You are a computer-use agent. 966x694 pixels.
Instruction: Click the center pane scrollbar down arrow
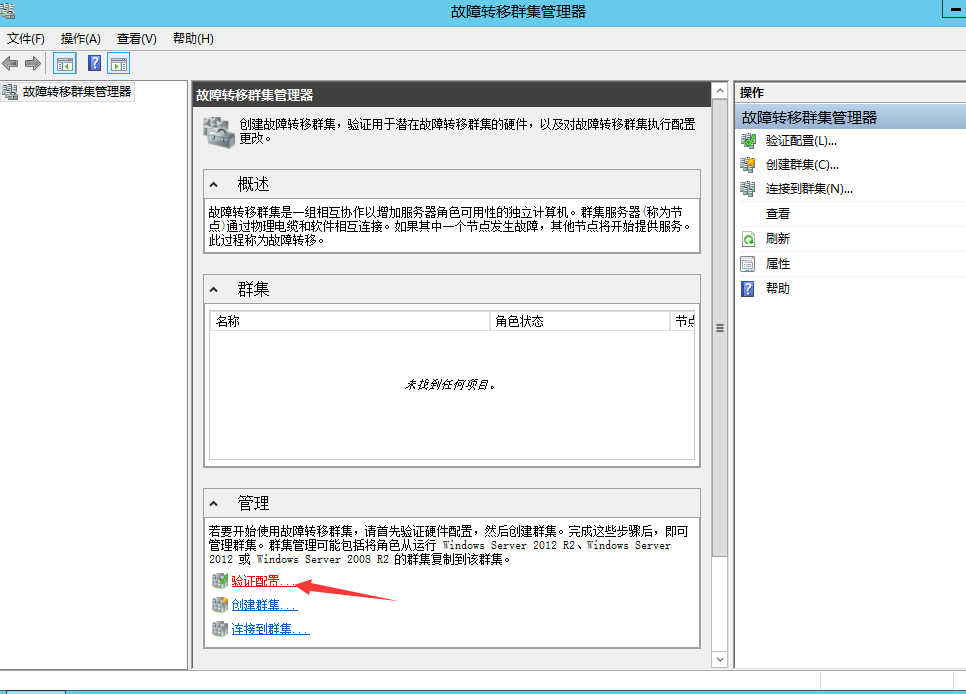tap(719, 659)
